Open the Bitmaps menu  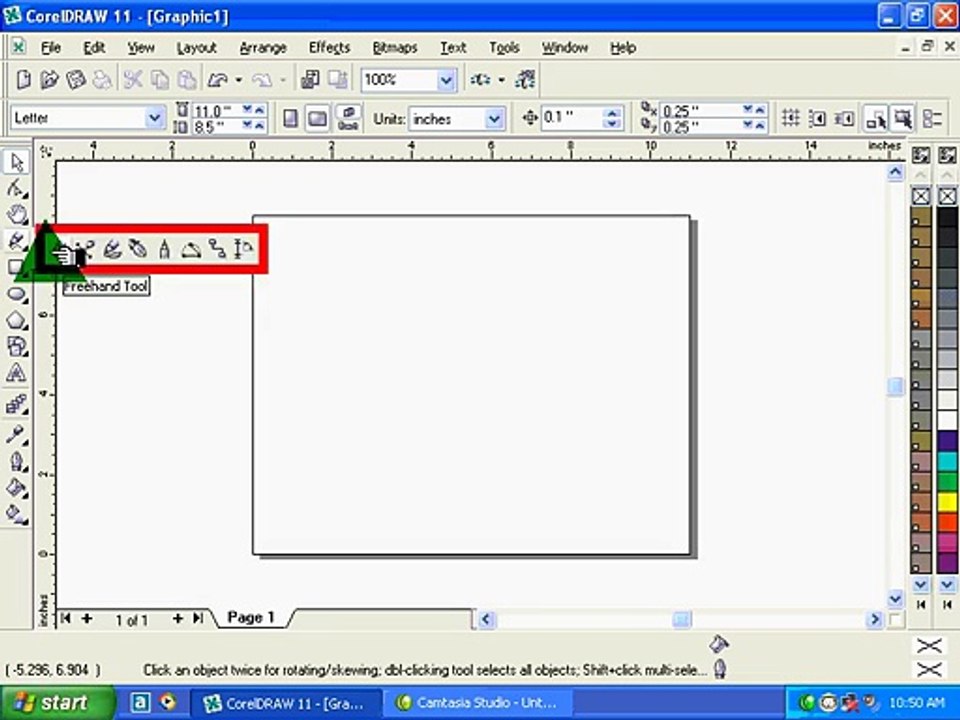(395, 47)
